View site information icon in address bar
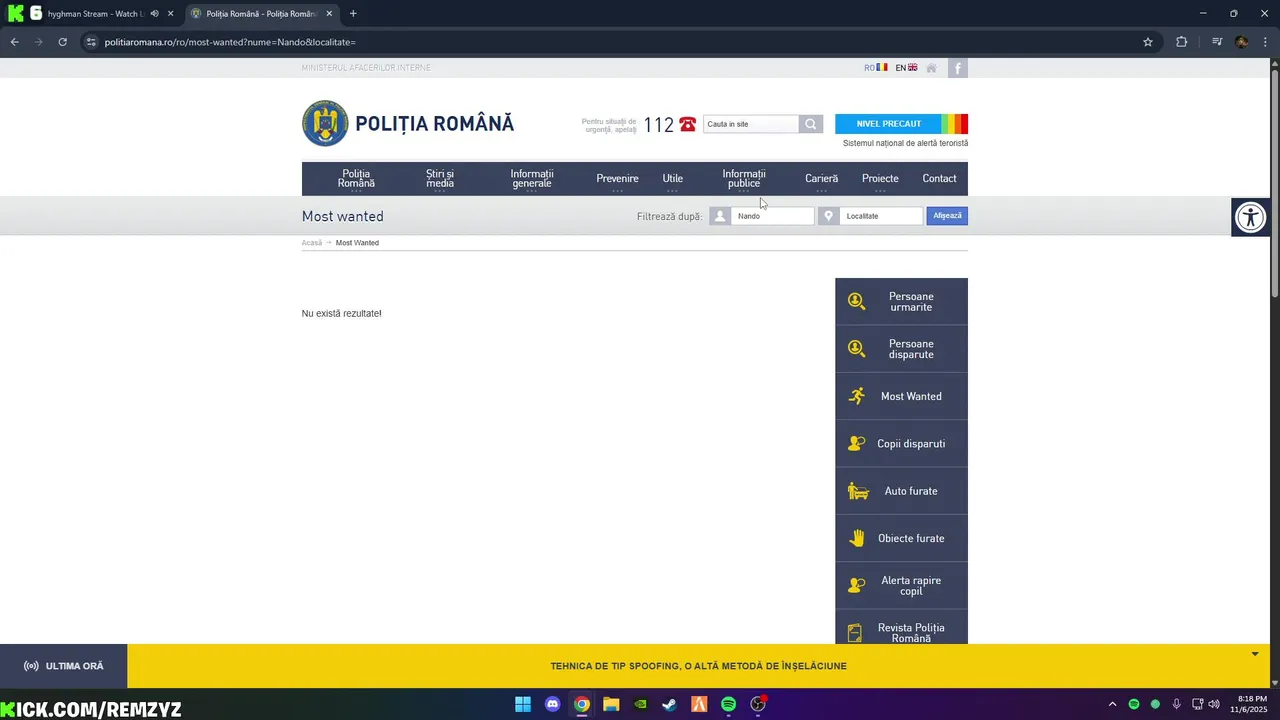 pos(91,42)
